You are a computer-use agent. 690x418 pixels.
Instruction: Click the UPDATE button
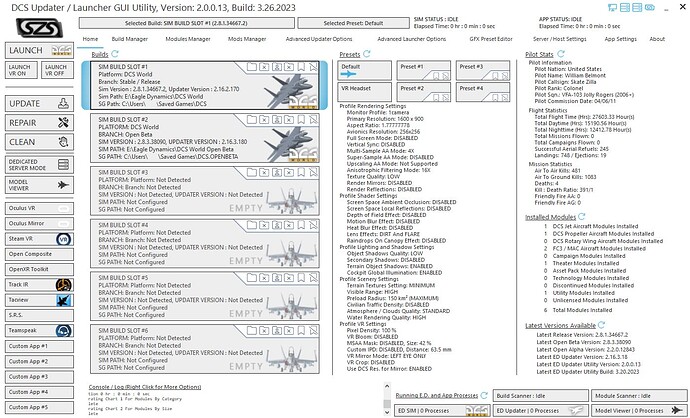click(39, 103)
